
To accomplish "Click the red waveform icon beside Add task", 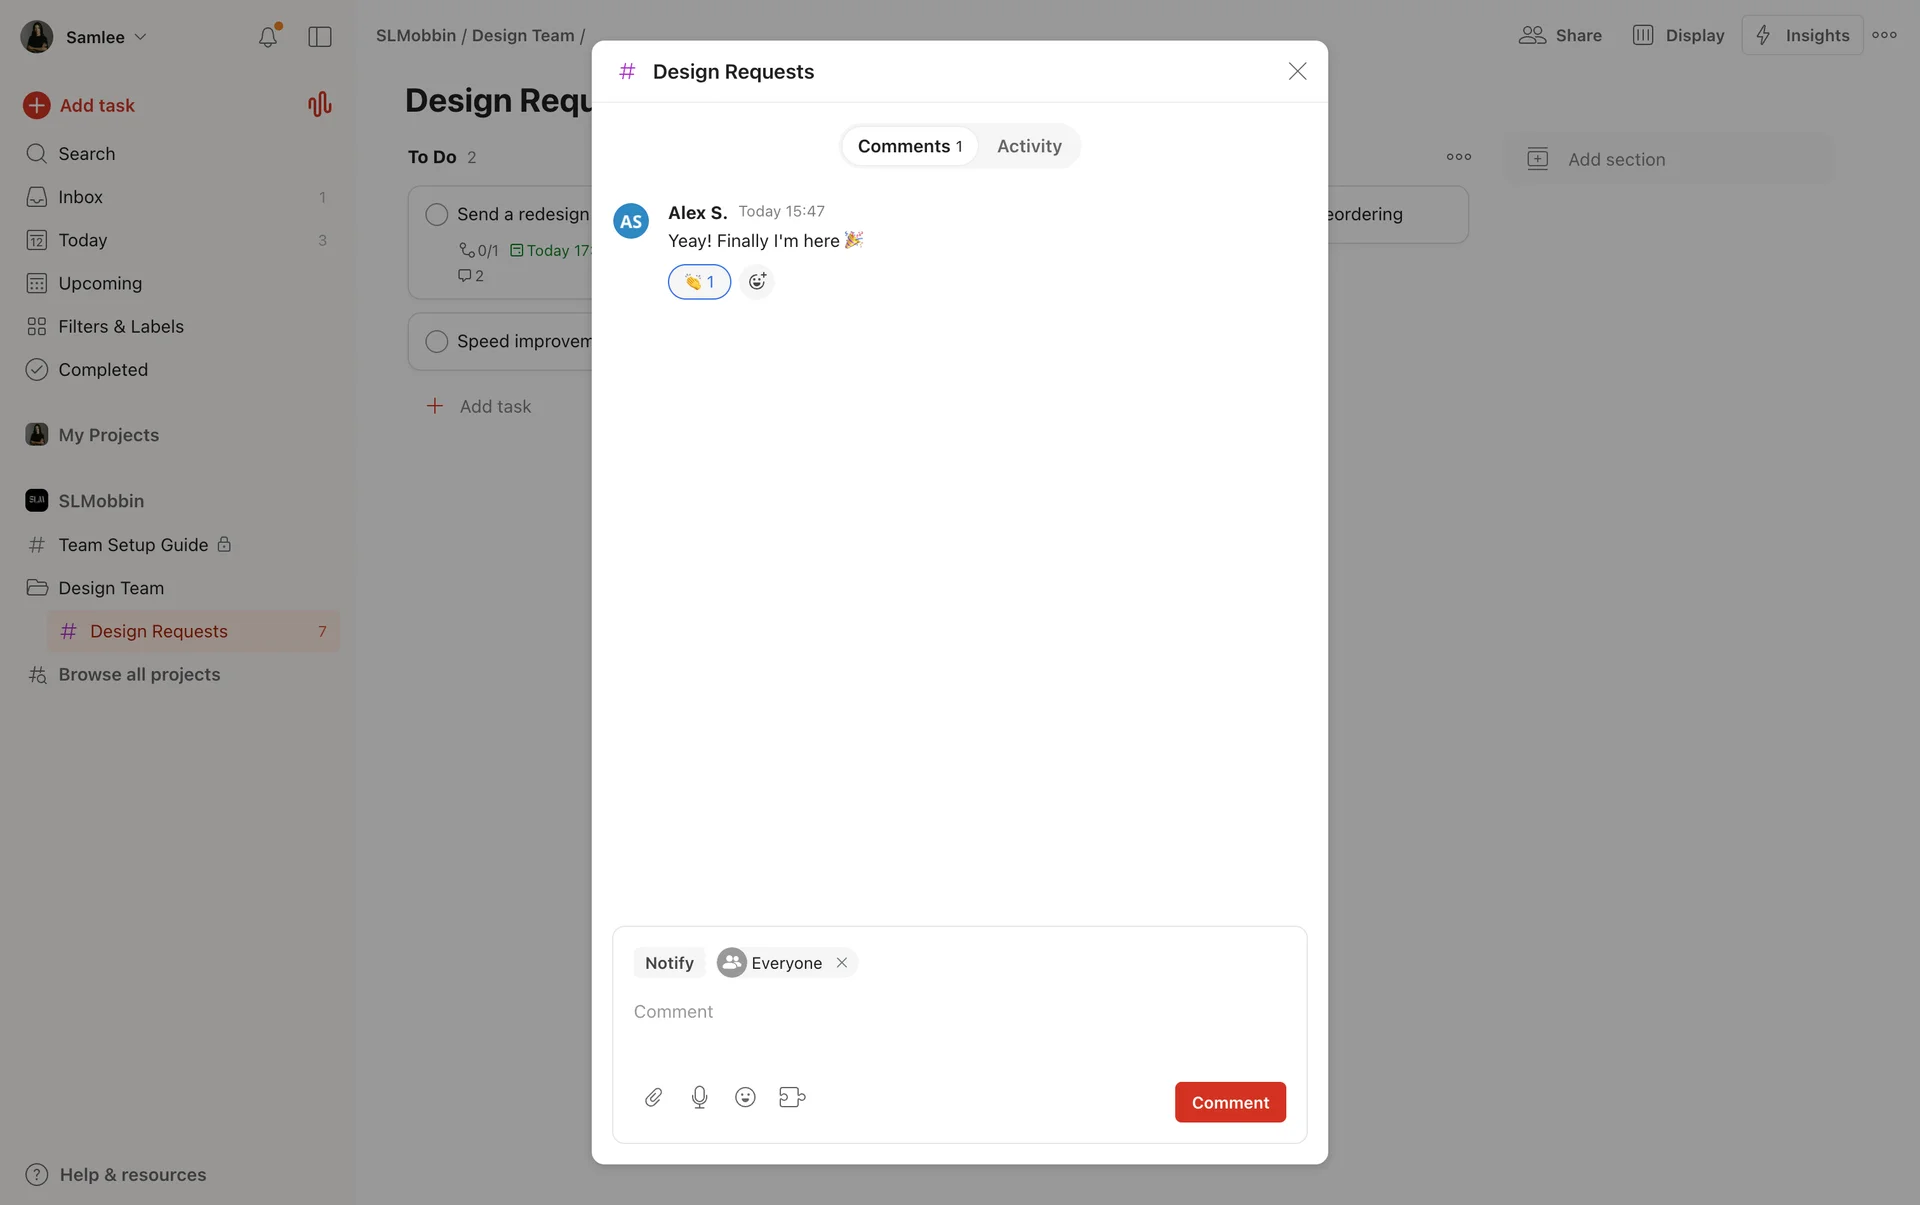I will [x=319, y=105].
